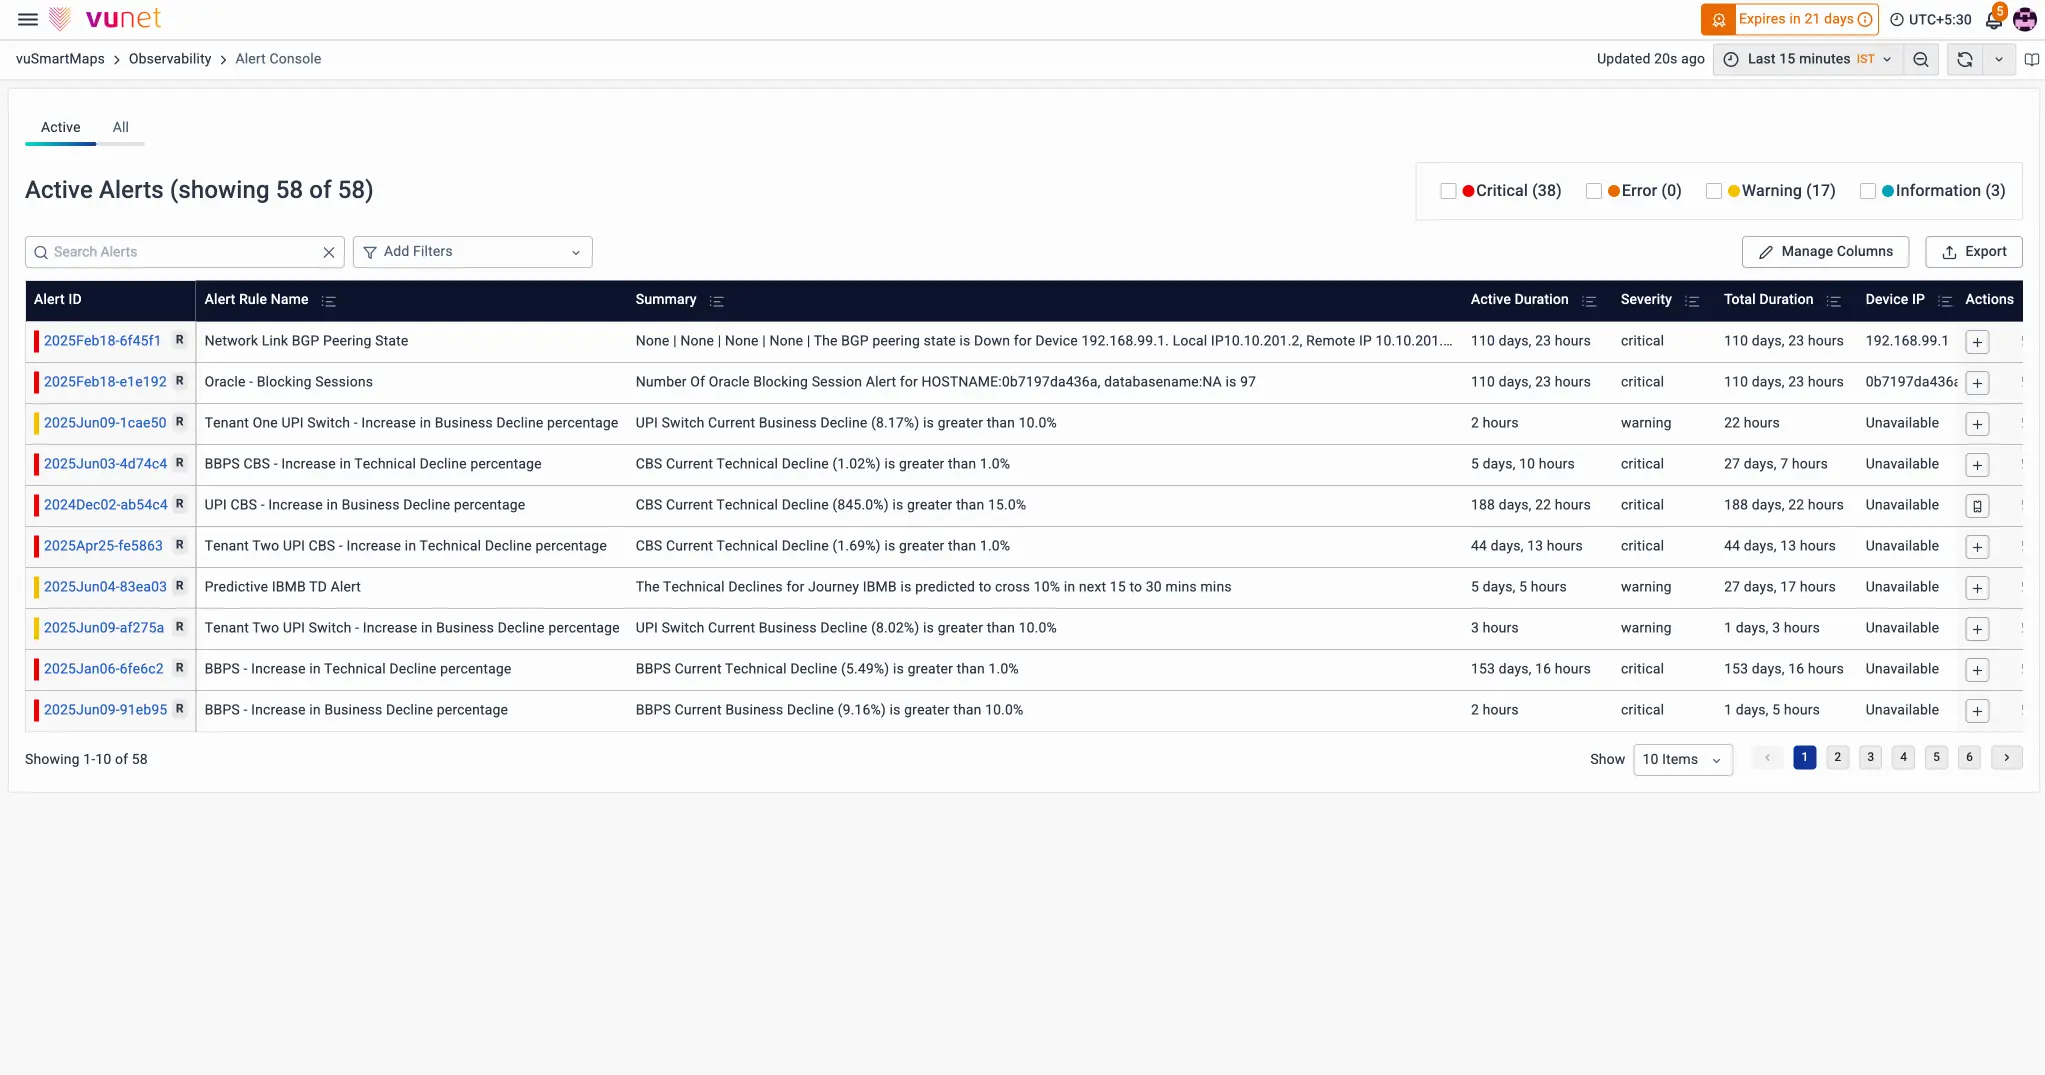
Task: Open alert 2025Feb18-6f45f1 link
Action: (102, 341)
